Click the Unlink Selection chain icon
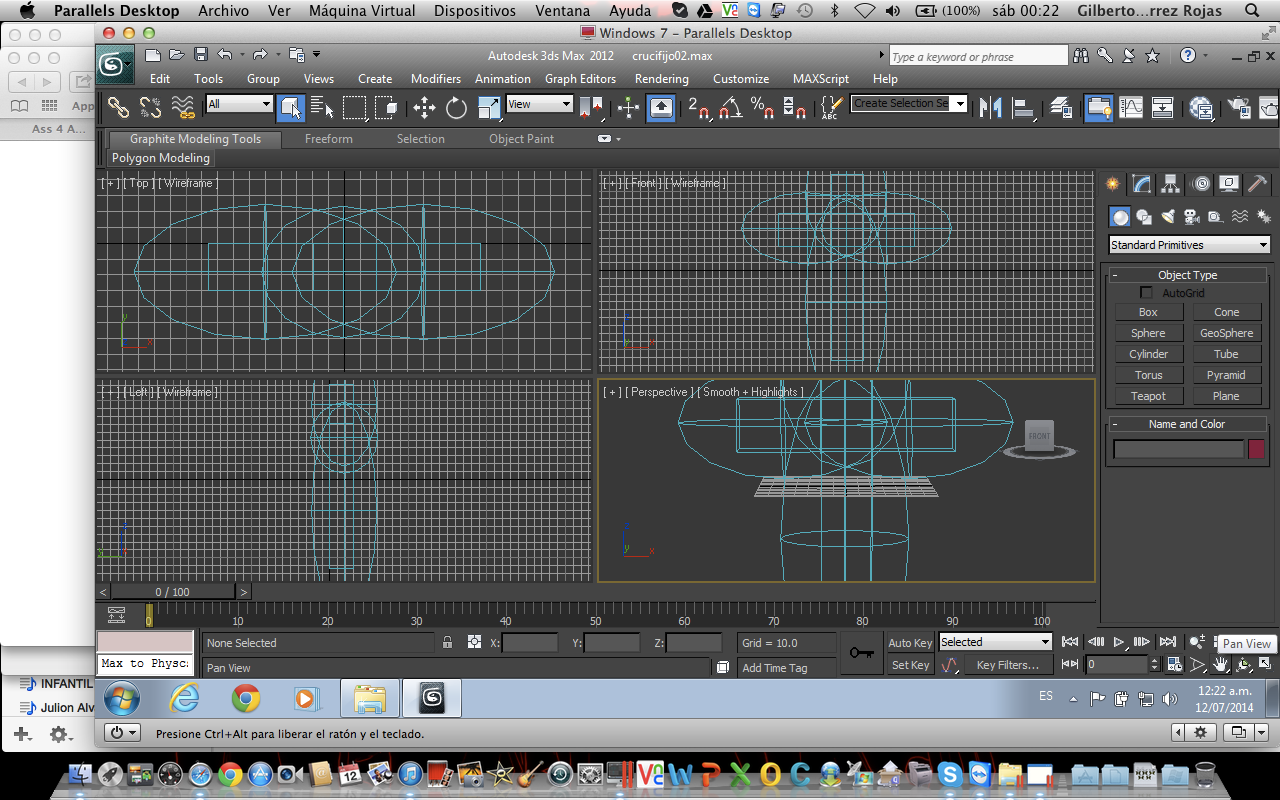Screen dimensions: 1280x800 (150, 106)
